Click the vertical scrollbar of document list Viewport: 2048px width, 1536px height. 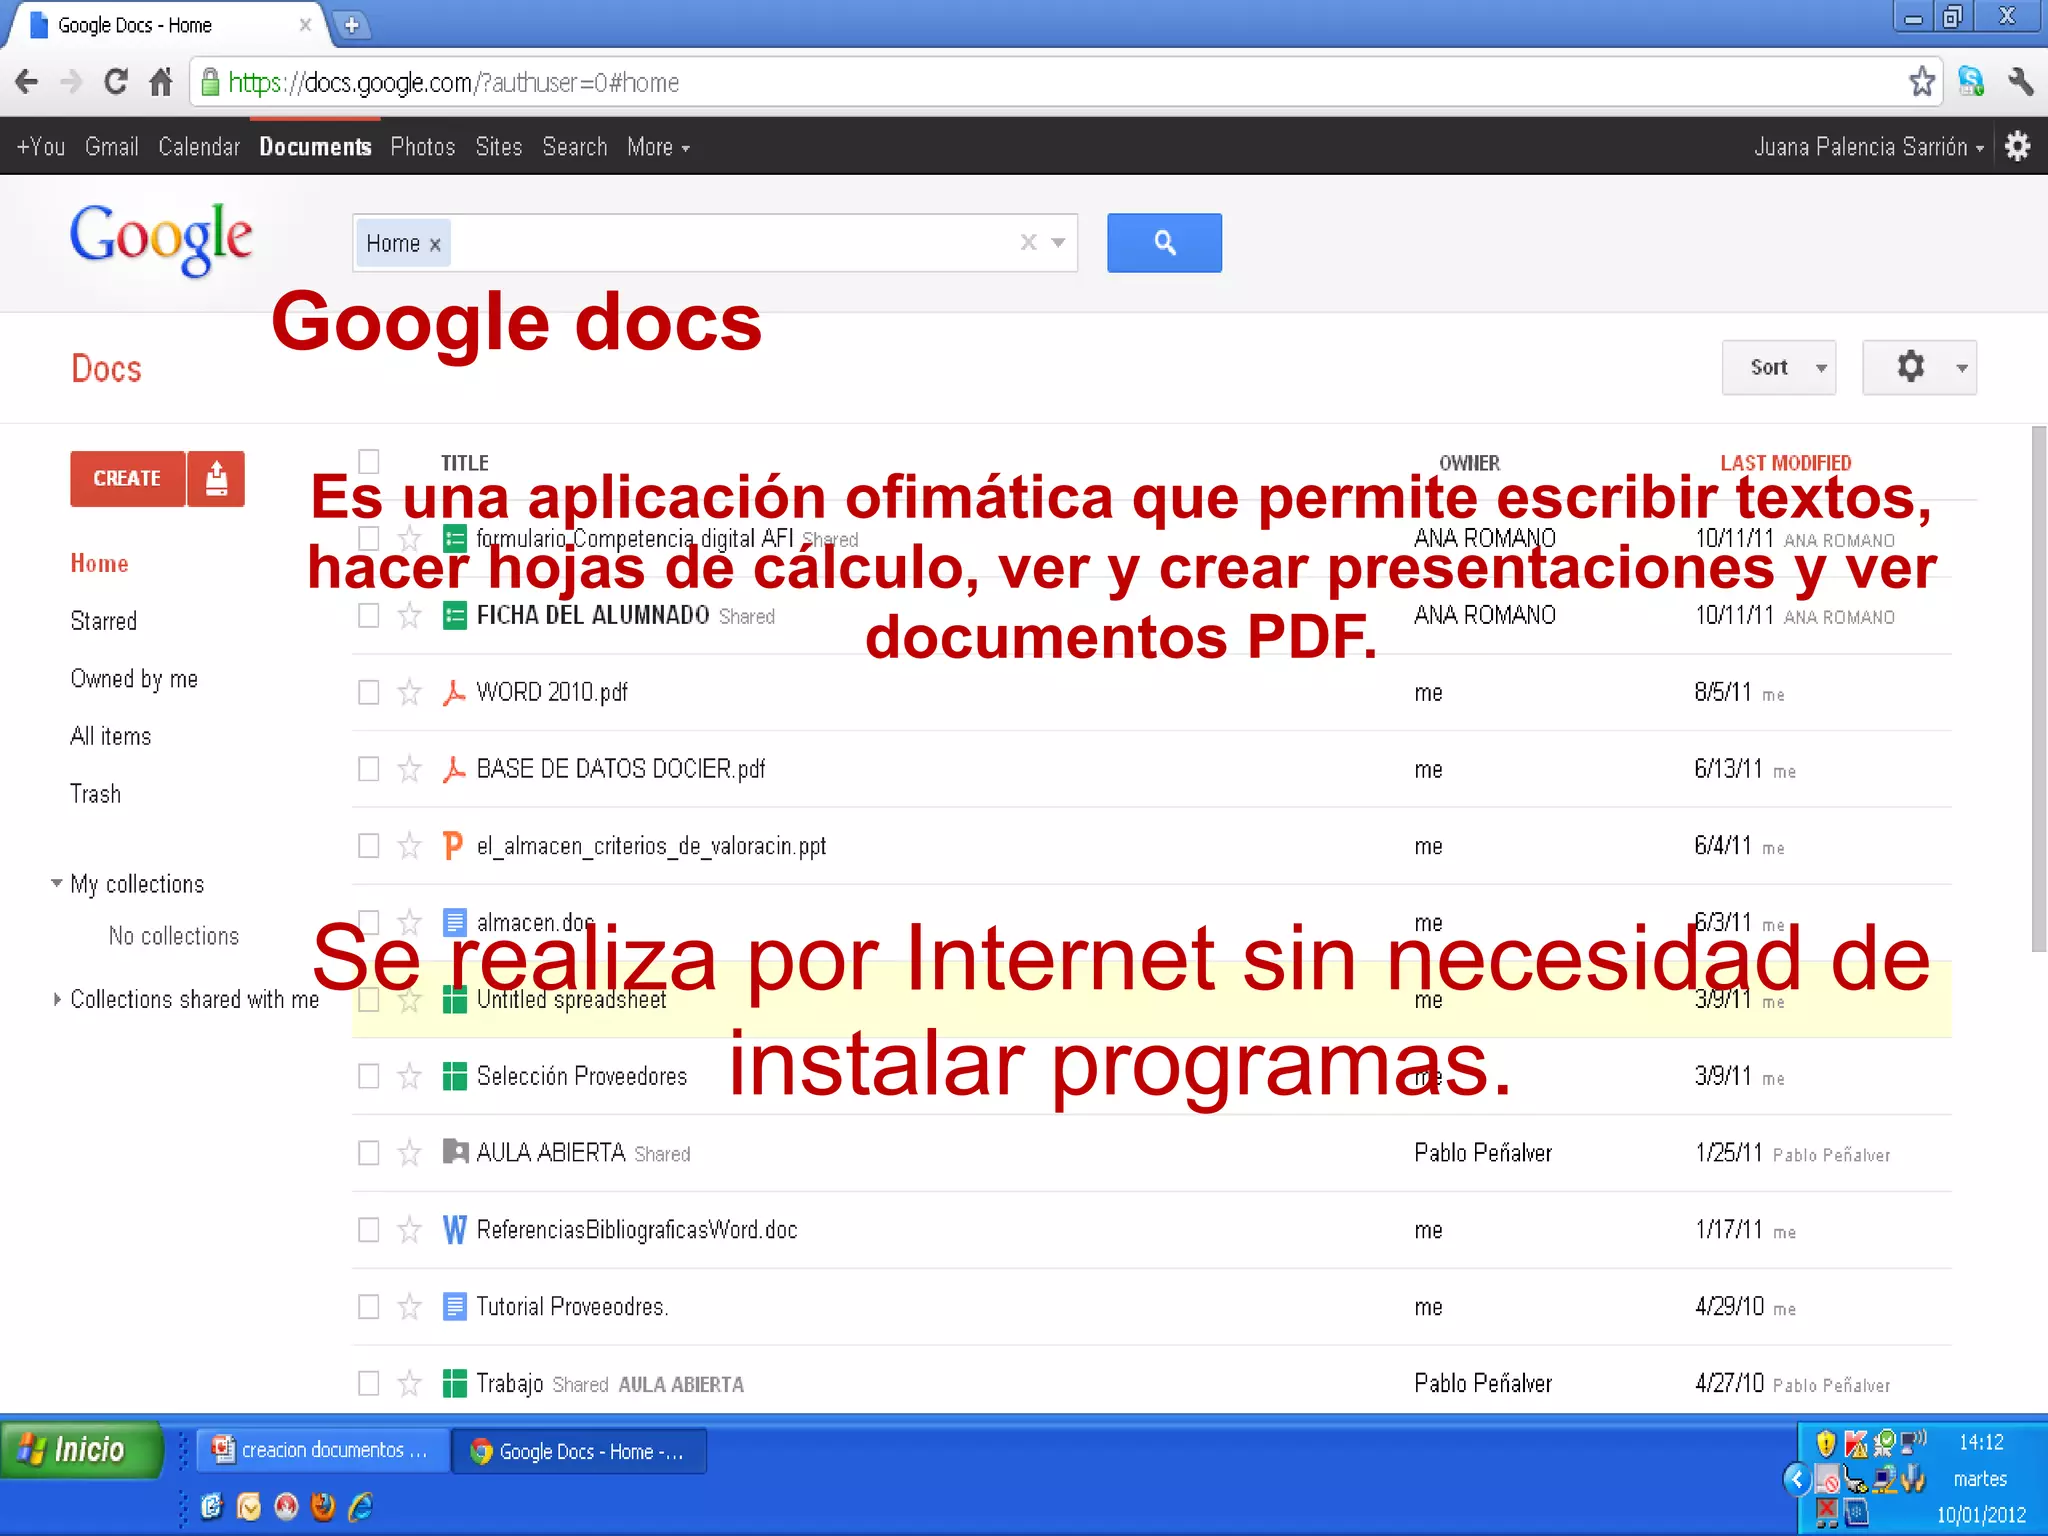[x=2038, y=690]
